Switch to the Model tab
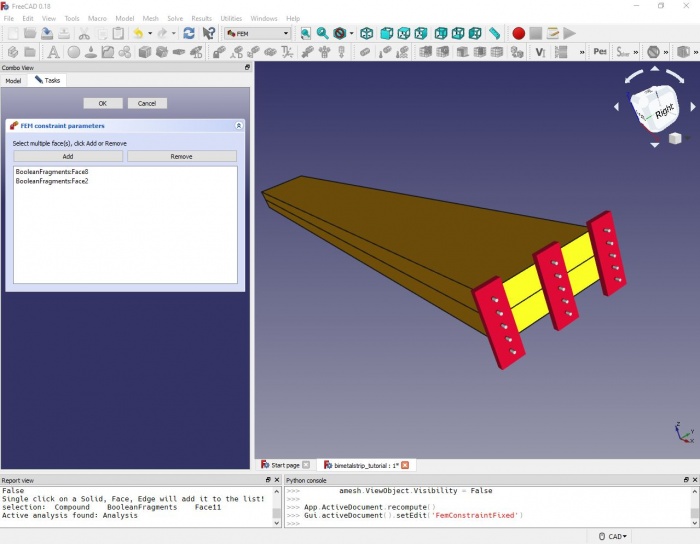This screenshot has width=700, height=544. 13,81
